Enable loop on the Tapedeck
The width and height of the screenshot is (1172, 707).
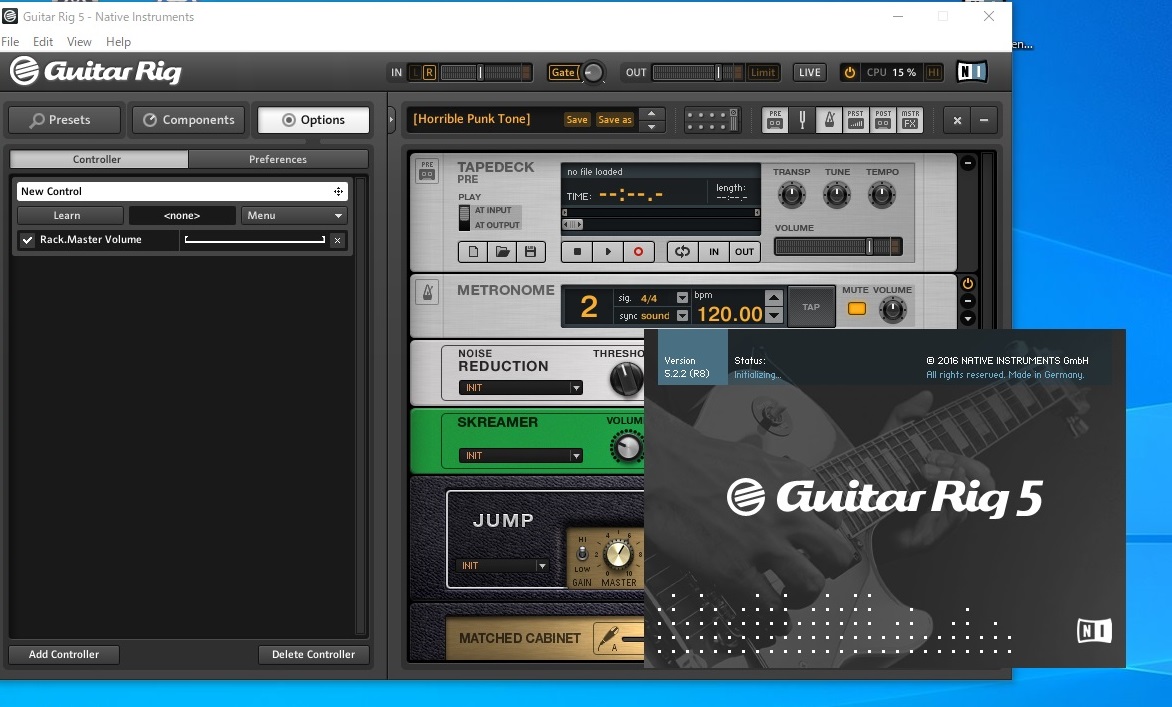tap(682, 252)
